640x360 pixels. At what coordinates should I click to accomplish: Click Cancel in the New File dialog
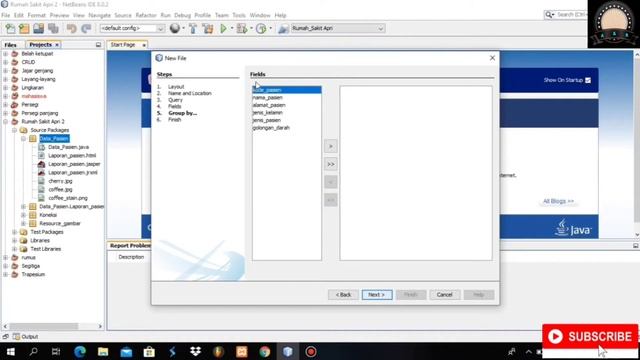444,295
